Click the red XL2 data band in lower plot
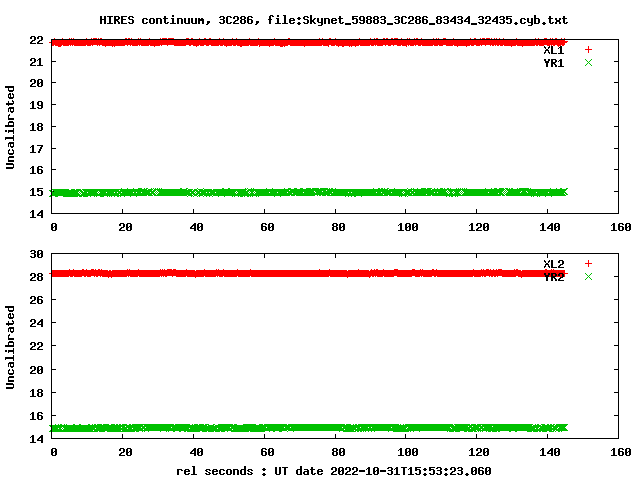 [x=309, y=273]
